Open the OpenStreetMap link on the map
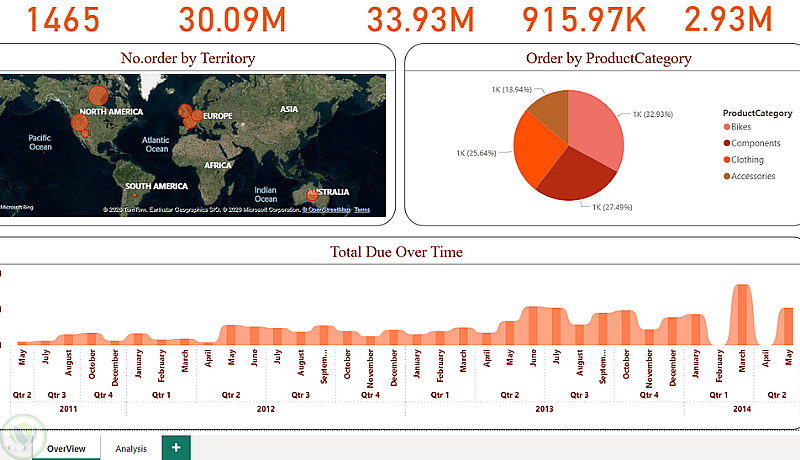Viewport: 800px width, 460px height. coord(326,210)
